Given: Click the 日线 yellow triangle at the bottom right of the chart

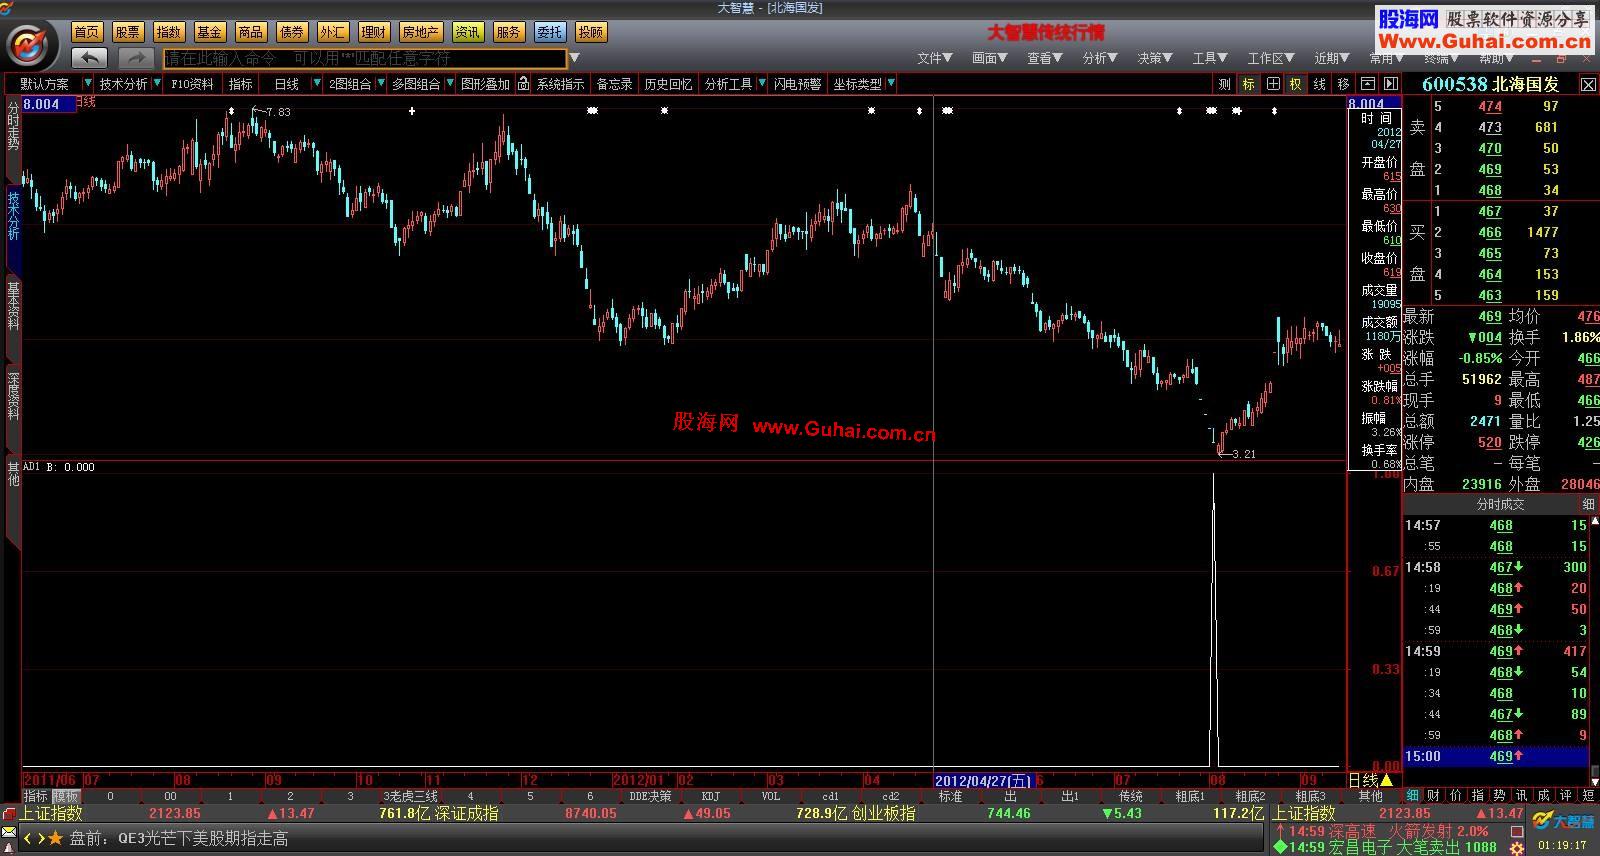Looking at the screenshot, I should [x=1385, y=780].
